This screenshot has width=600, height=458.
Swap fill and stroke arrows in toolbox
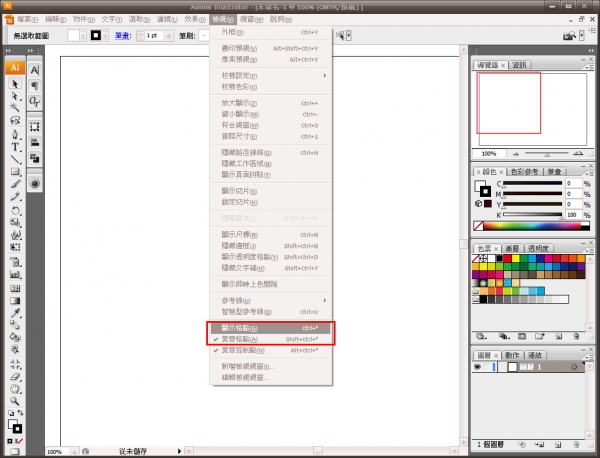click(x=20, y=413)
